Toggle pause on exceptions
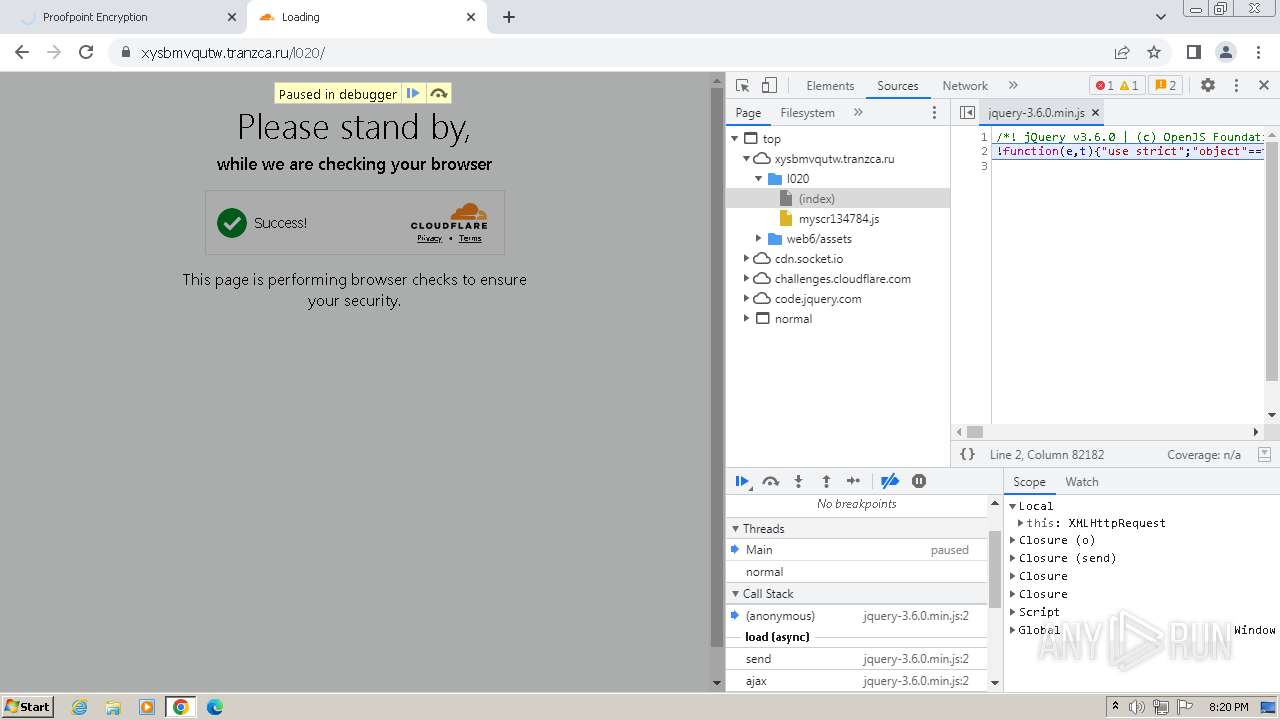This screenshot has width=1280, height=720. coord(919,481)
